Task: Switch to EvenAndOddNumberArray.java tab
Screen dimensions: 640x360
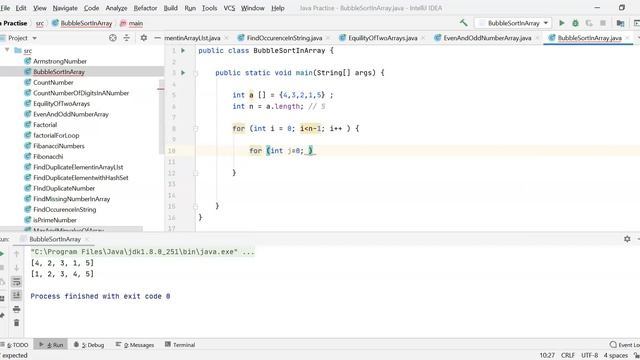Action: tap(487, 38)
